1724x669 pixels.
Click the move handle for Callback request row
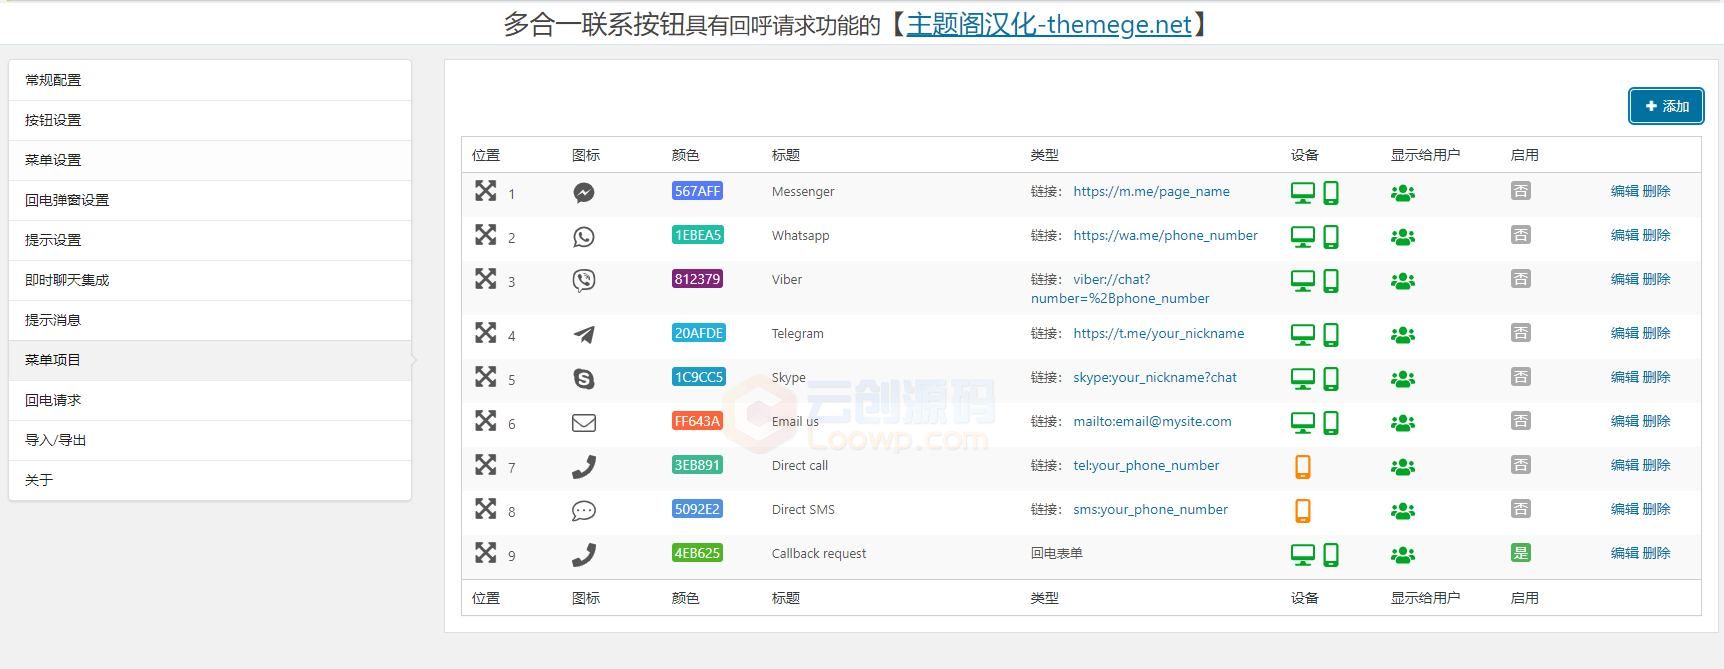[485, 552]
